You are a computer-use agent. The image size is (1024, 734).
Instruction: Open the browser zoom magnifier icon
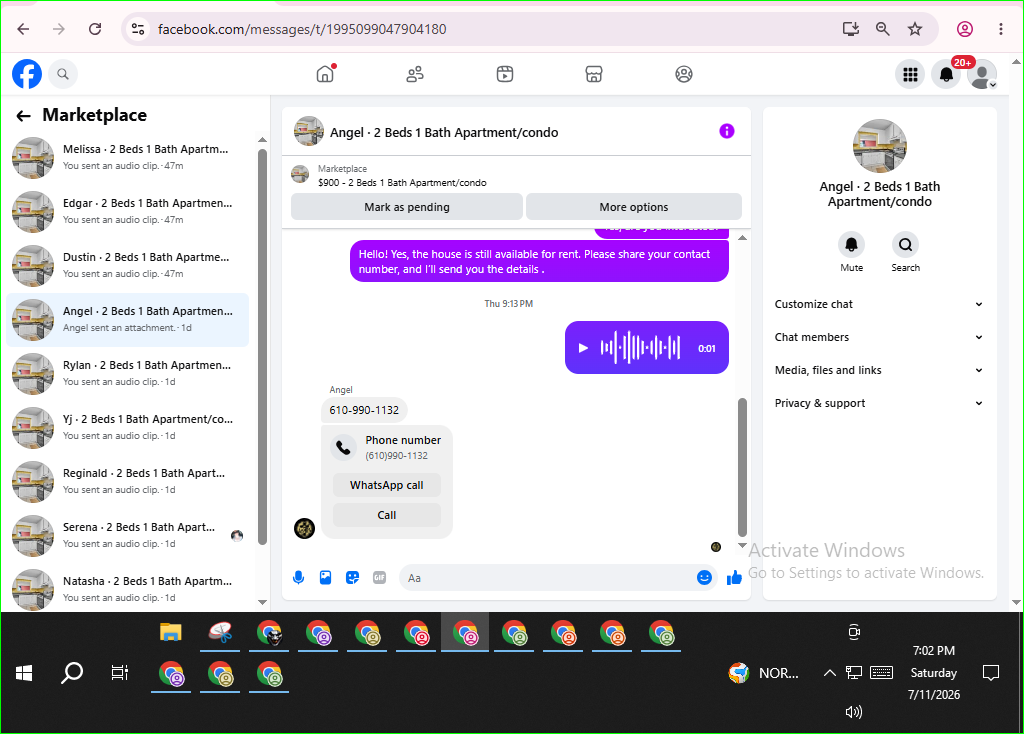pos(882,29)
